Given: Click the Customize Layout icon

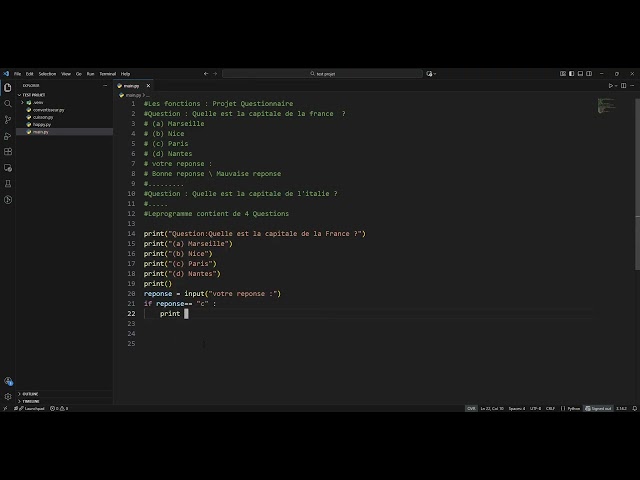Looking at the screenshot, I should (563, 74).
